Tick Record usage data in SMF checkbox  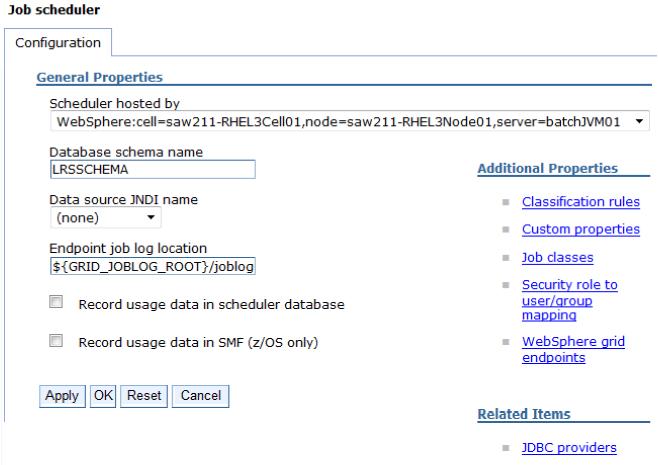click(56, 340)
